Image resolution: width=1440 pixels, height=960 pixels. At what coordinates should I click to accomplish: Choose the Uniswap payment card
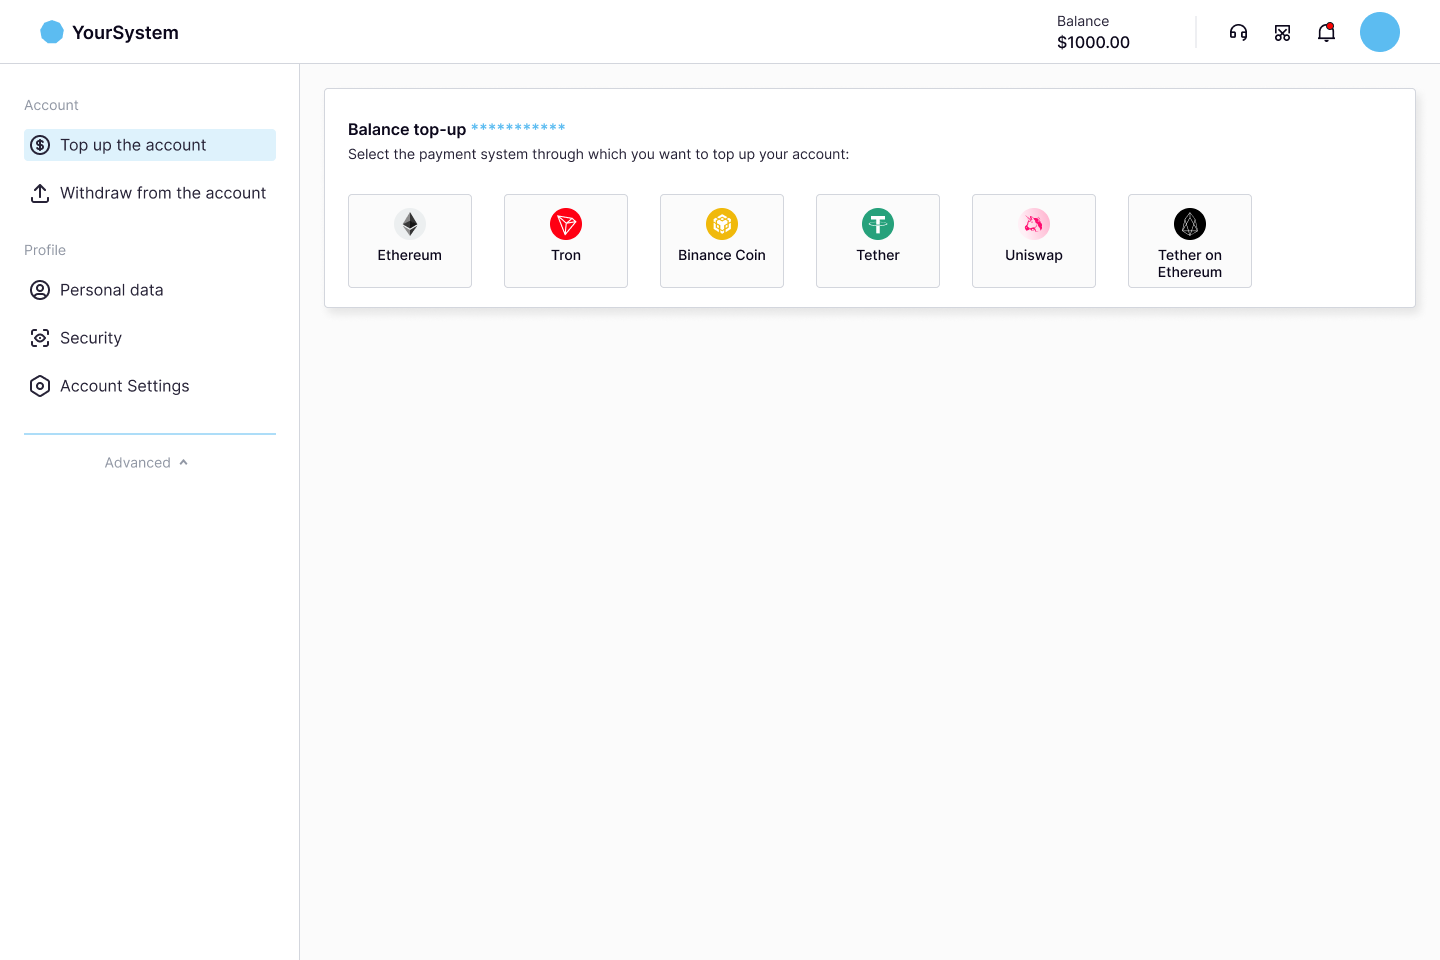click(x=1034, y=241)
